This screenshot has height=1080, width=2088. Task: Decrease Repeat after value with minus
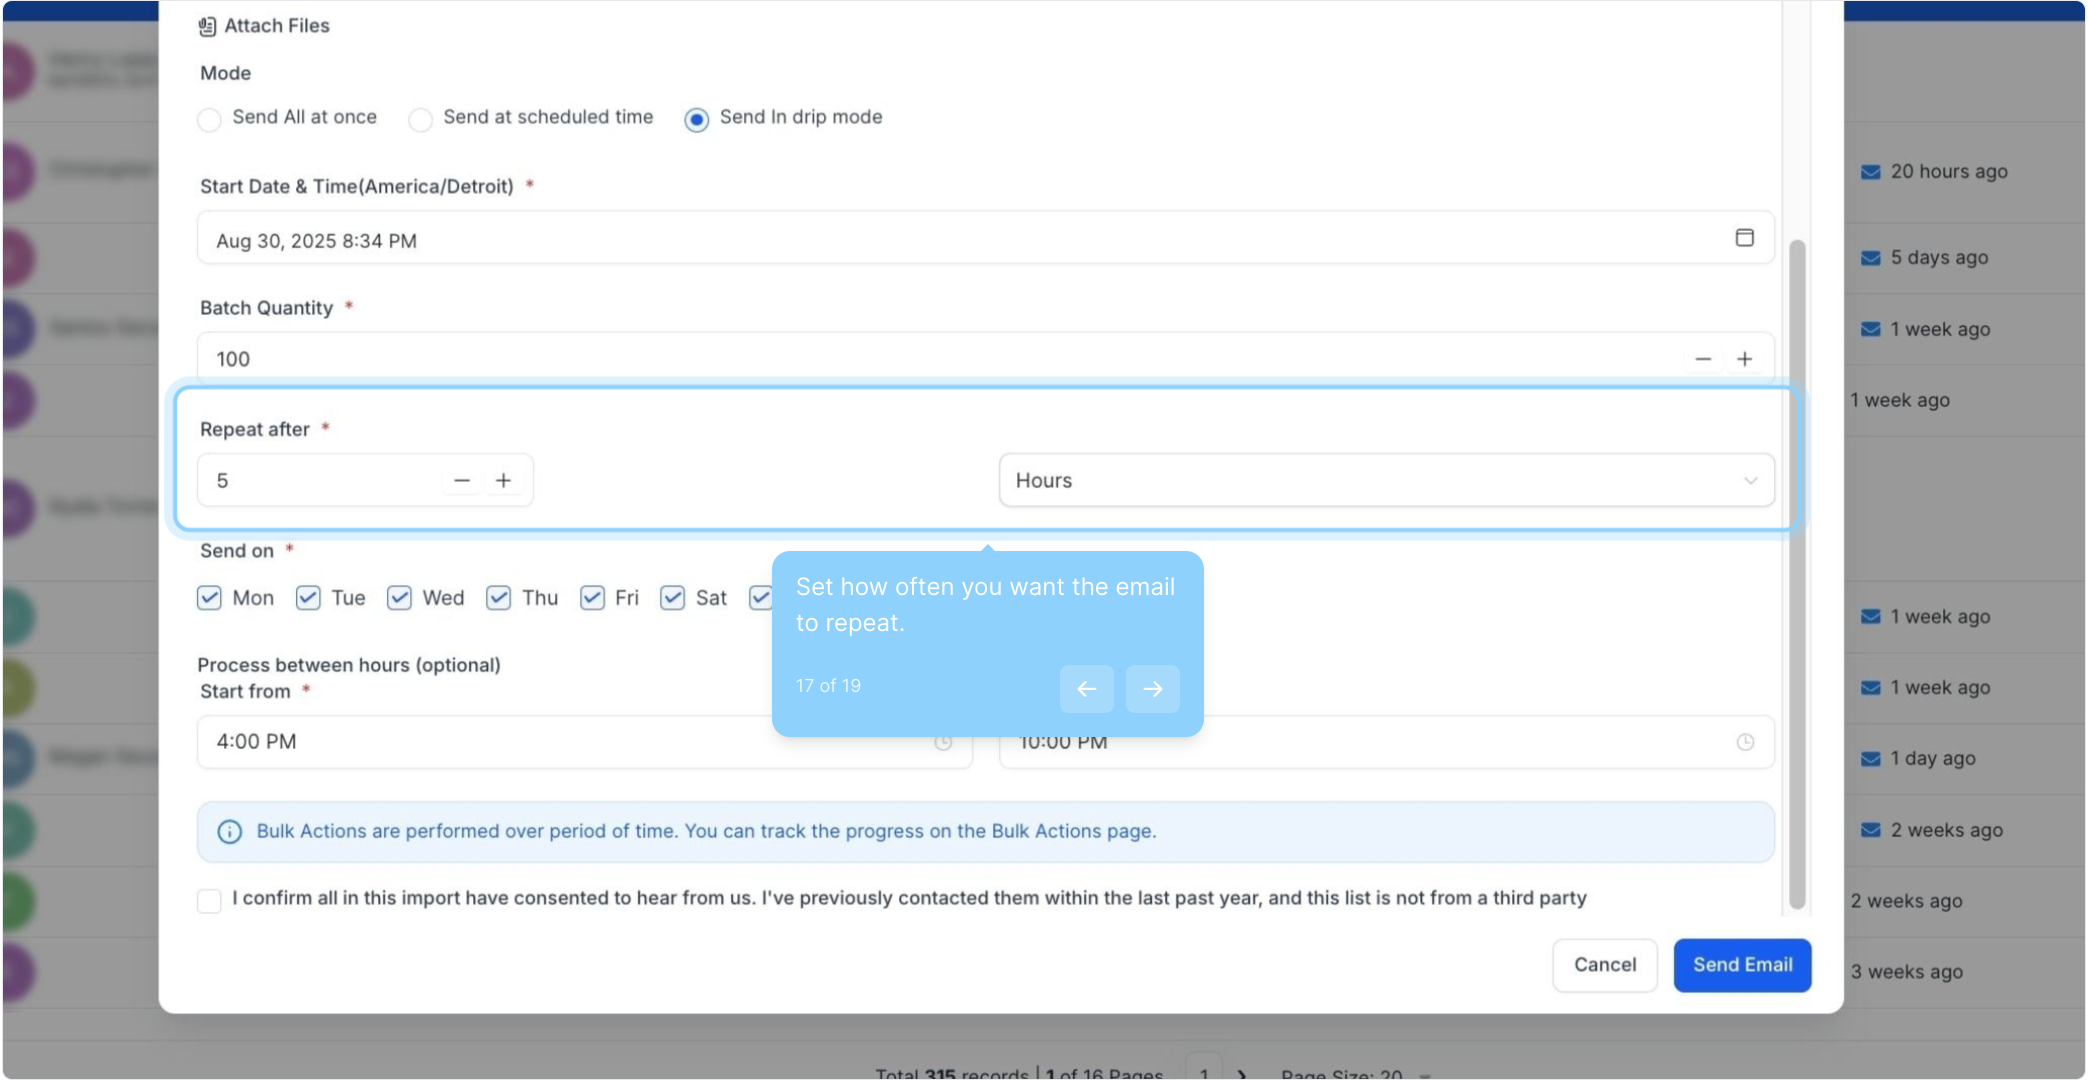coord(462,481)
